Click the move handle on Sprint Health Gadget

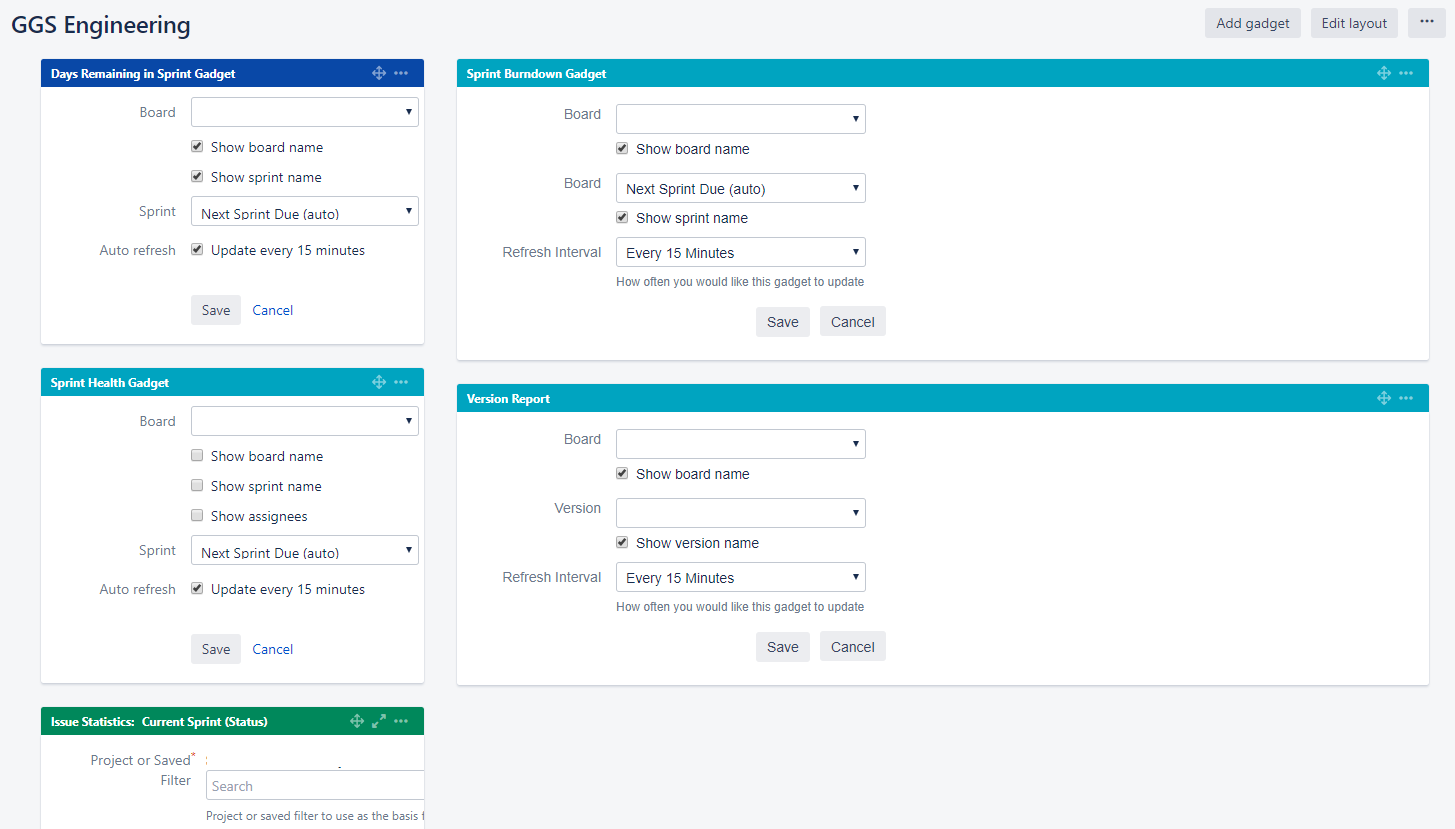pyautogui.click(x=379, y=381)
